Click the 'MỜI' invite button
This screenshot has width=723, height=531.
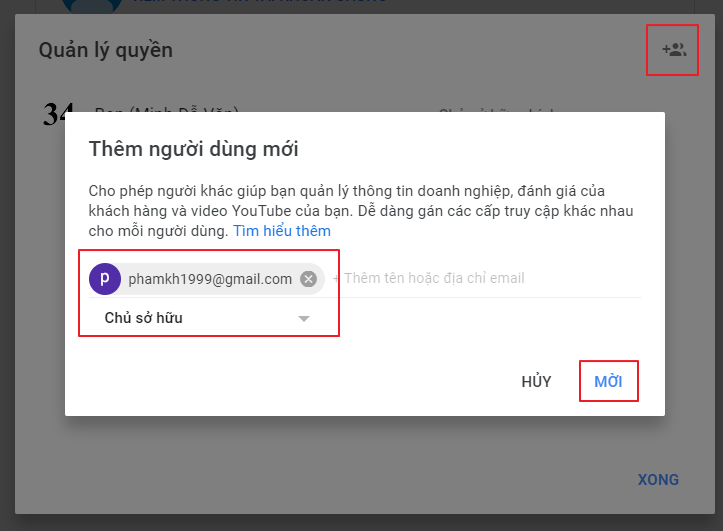point(608,381)
